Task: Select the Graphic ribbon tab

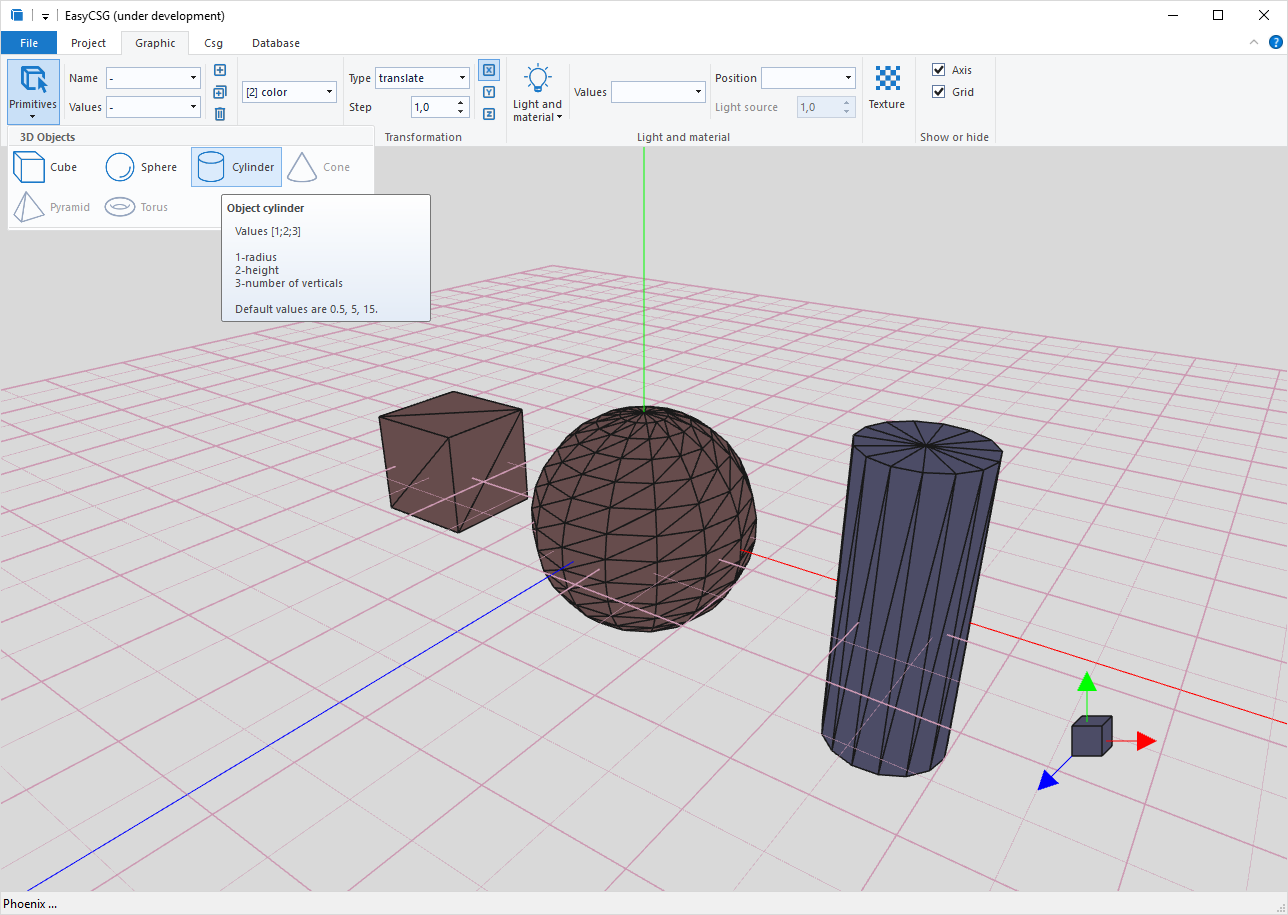Action: coord(155,43)
